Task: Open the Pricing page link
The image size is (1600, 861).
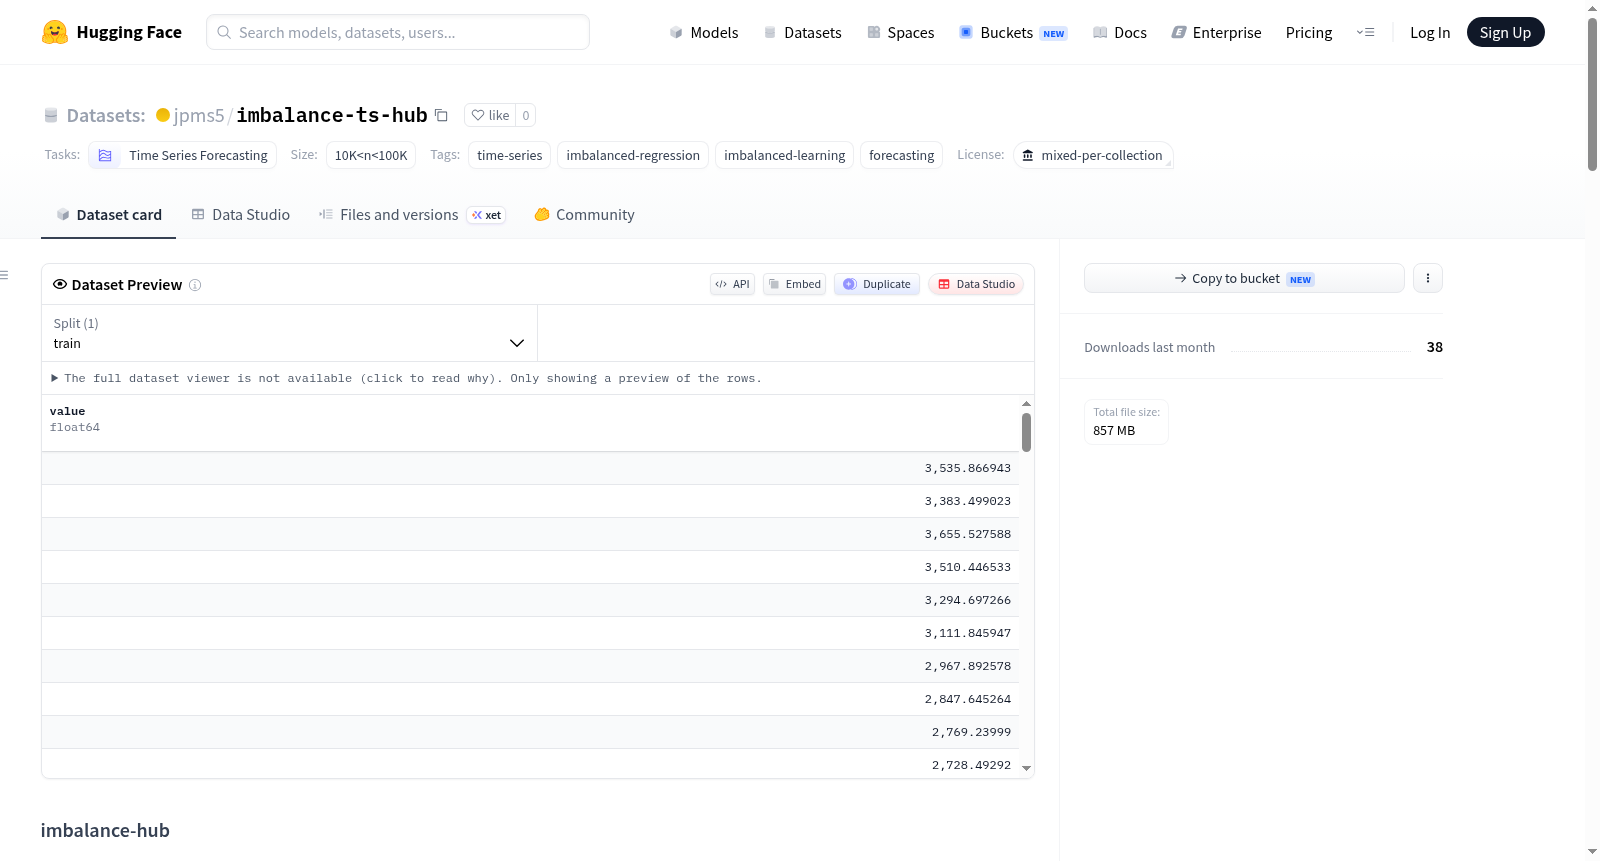Action: (x=1309, y=32)
